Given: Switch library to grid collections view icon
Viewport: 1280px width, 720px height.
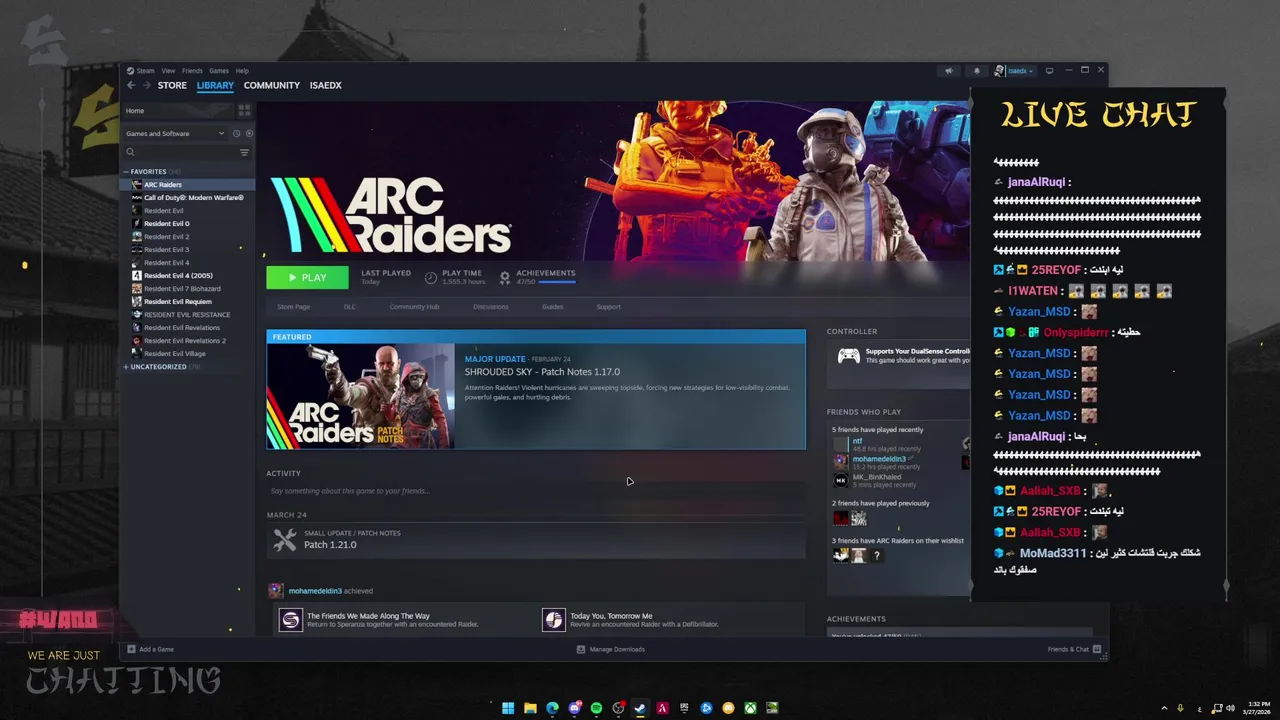Looking at the screenshot, I should [244, 110].
